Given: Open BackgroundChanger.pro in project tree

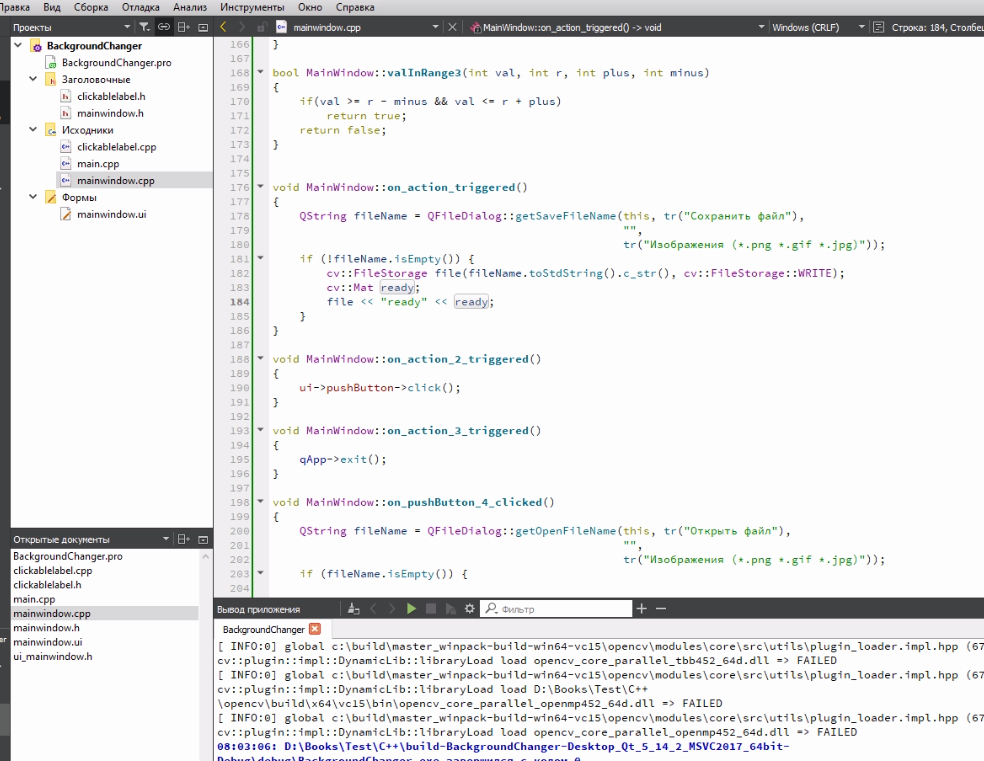Looking at the screenshot, I should tap(116, 62).
